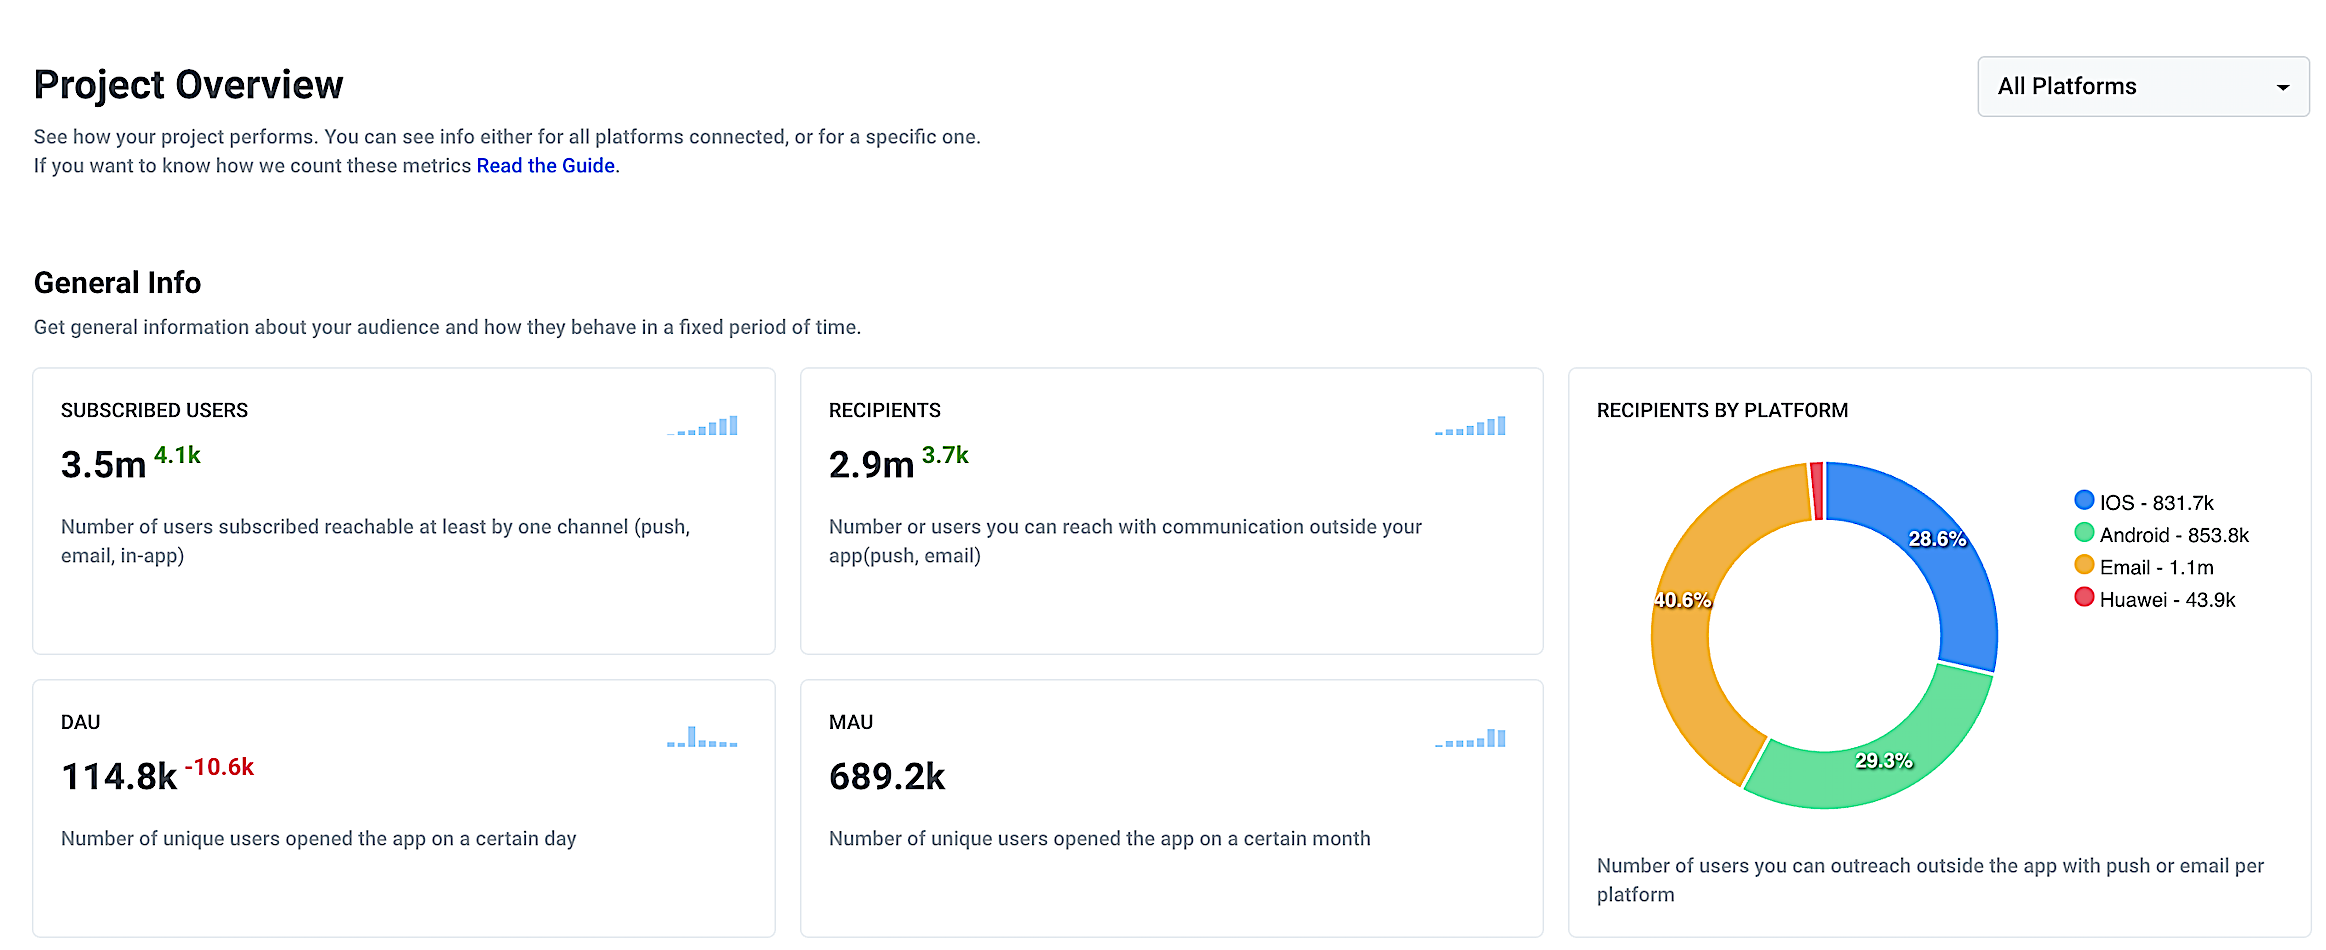Click the 689.2k MAU value
Screen dimensions: 2326x950
tap(887, 777)
